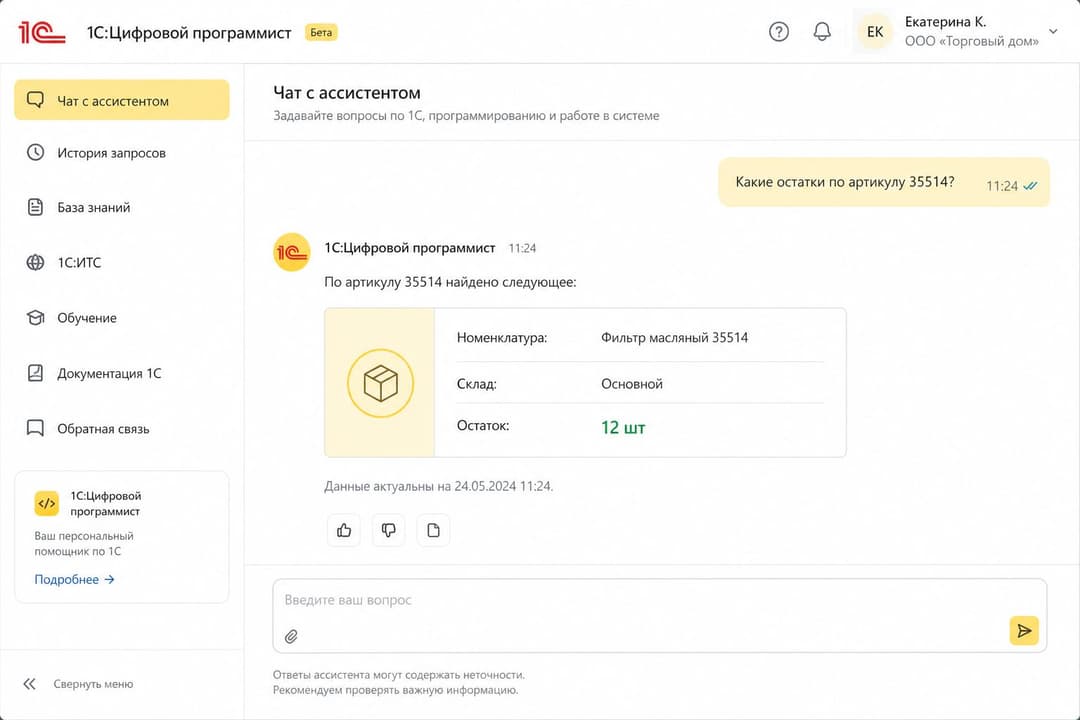Click Свернуть меню label
This screenshot has width=1080, height=720.
pyautogui.click(x=94, y=684)
